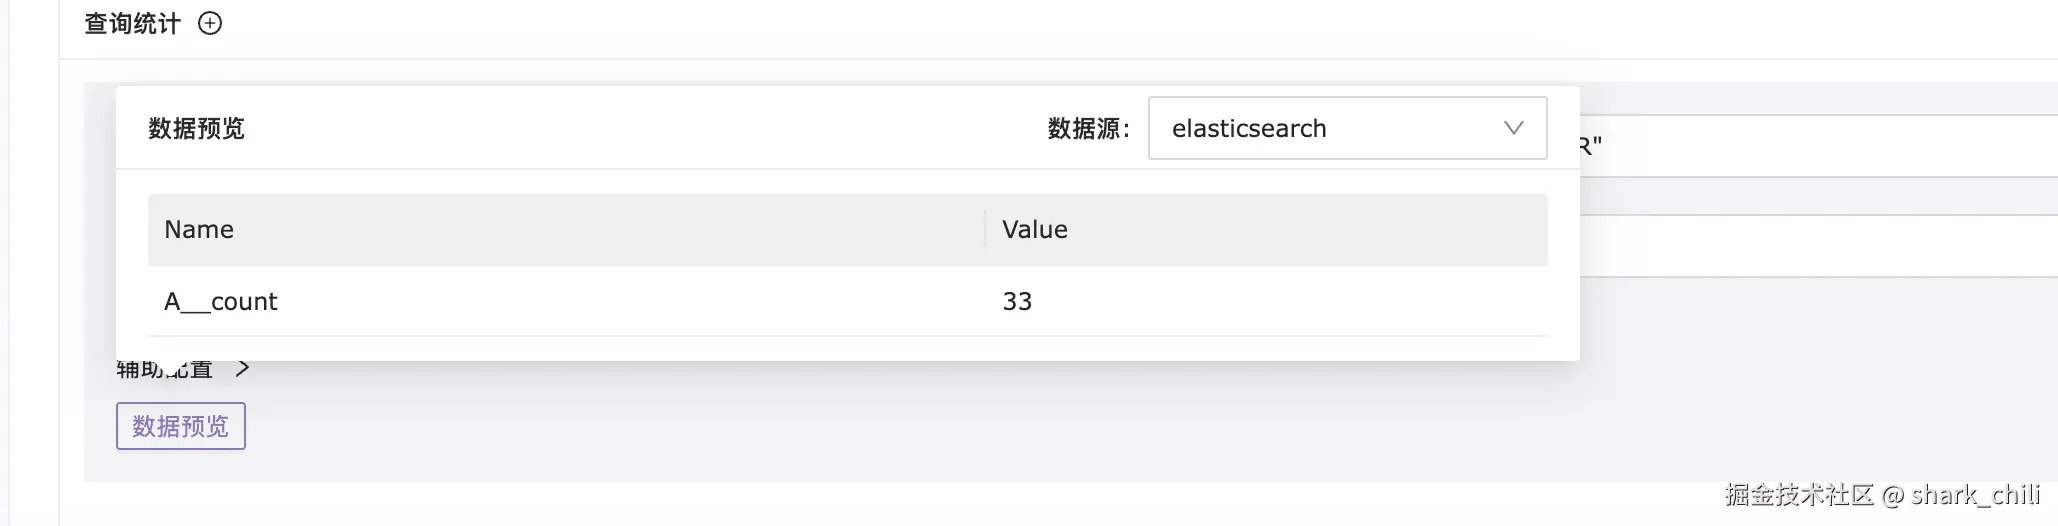This screenshot has height=526, width=2058.
Task: Click the plus icon beside 查询统计
Action: pos(210,23)
